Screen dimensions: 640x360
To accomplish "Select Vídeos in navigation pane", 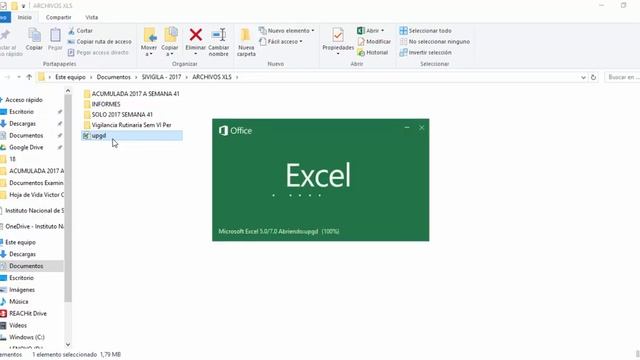I will [18, 325].
